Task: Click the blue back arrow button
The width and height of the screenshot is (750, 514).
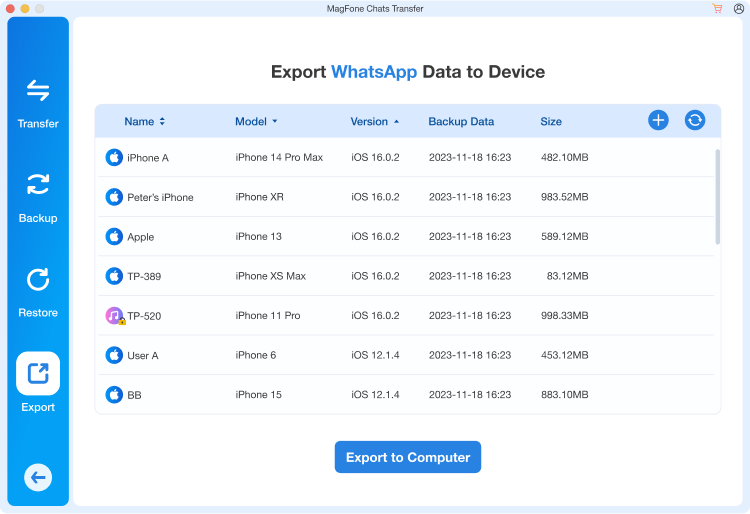Action: (x=38, y=478)
